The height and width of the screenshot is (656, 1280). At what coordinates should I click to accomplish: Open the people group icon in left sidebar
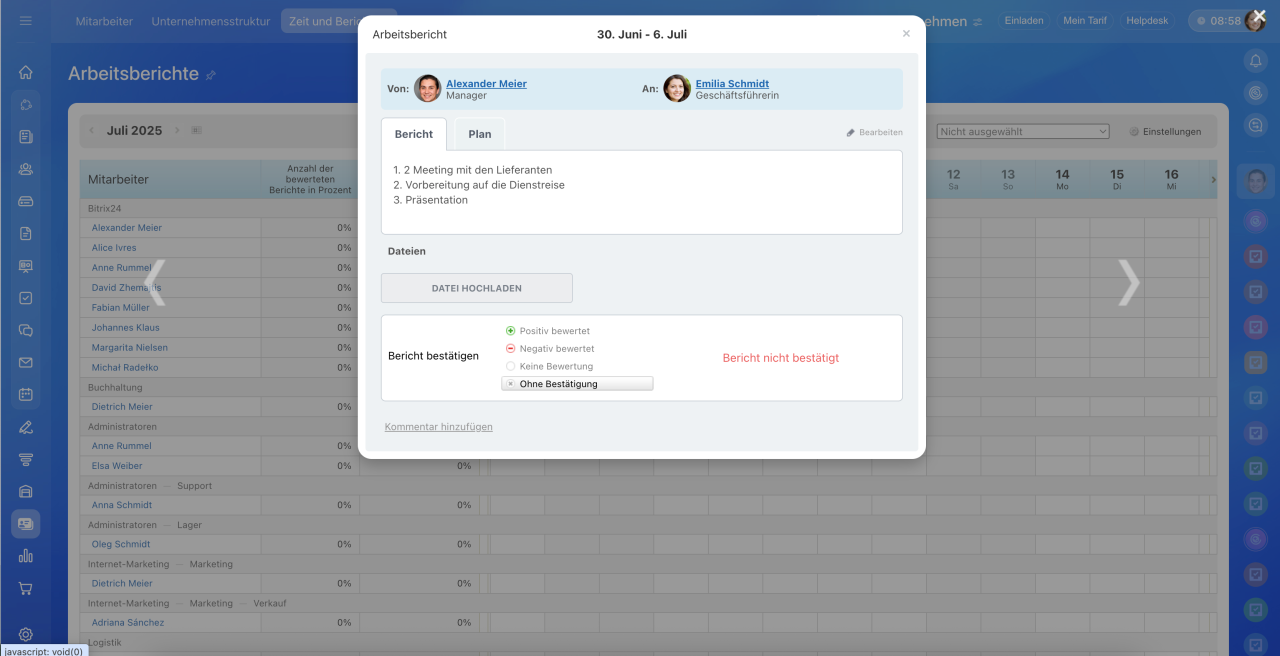pyautogui.click(x=26, y=169)
